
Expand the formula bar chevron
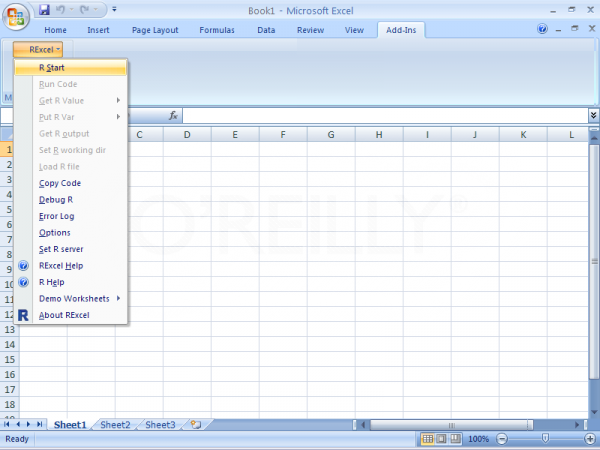click(x=593, y=116)
